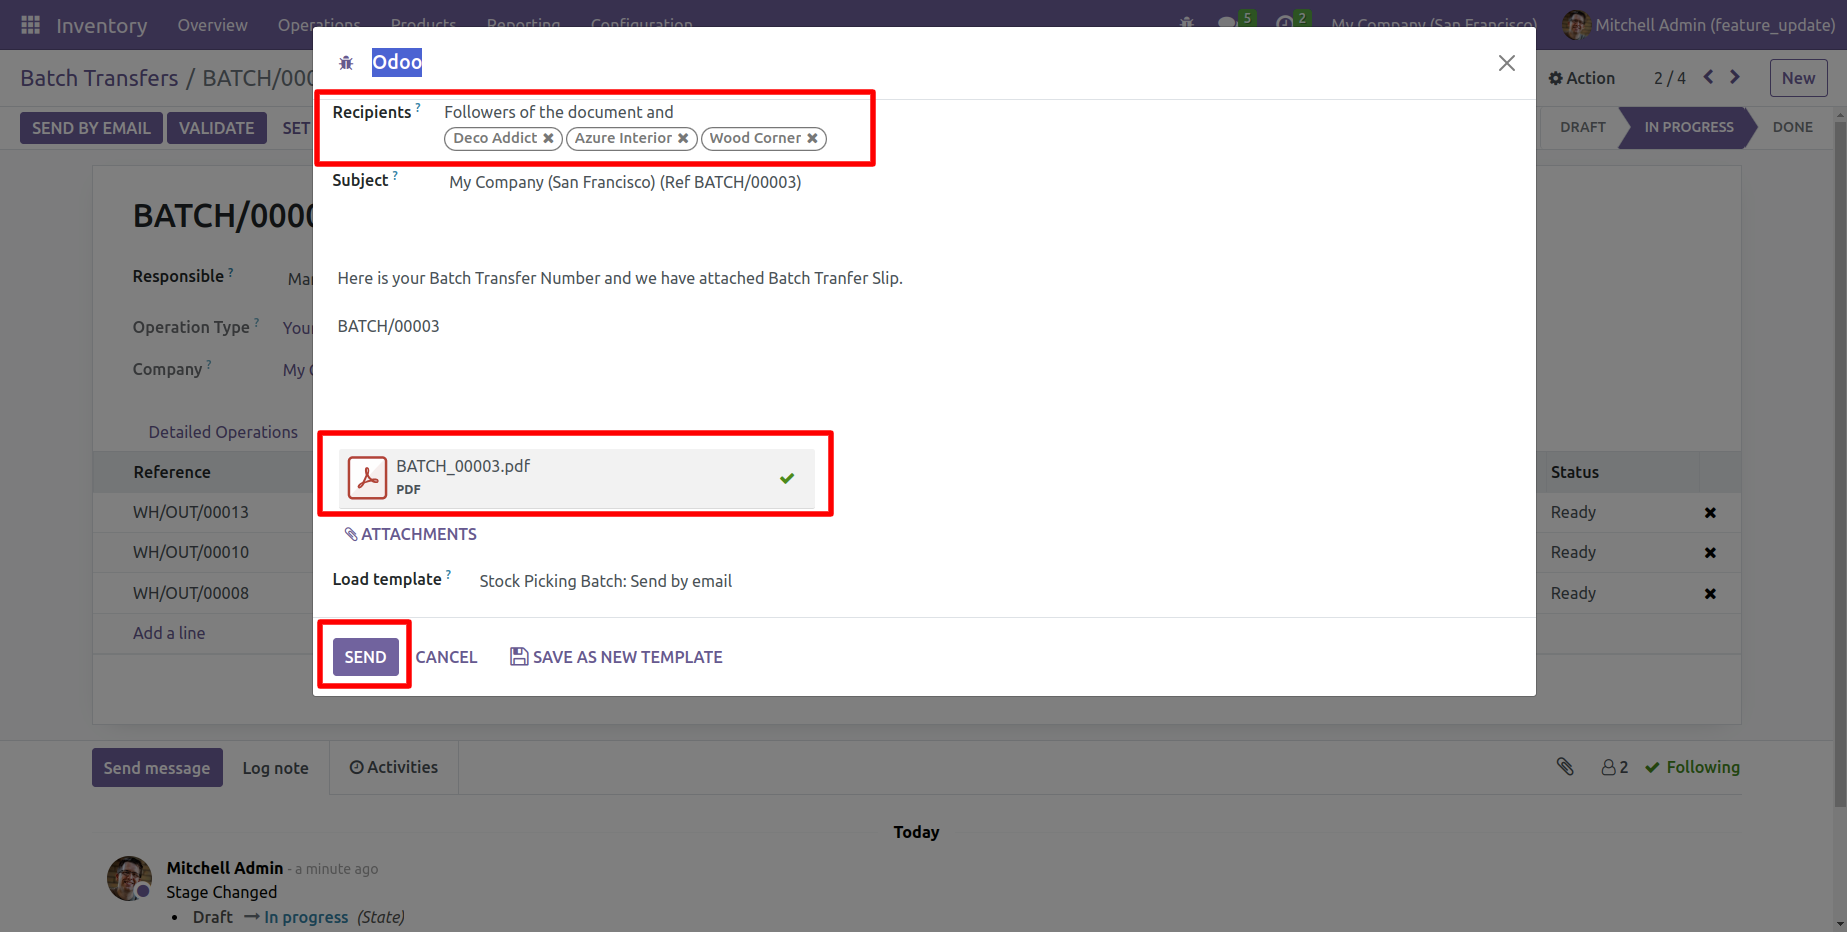Delete the WH/OUT/00008 row
1847x932 pixels.
(1710, 594)
